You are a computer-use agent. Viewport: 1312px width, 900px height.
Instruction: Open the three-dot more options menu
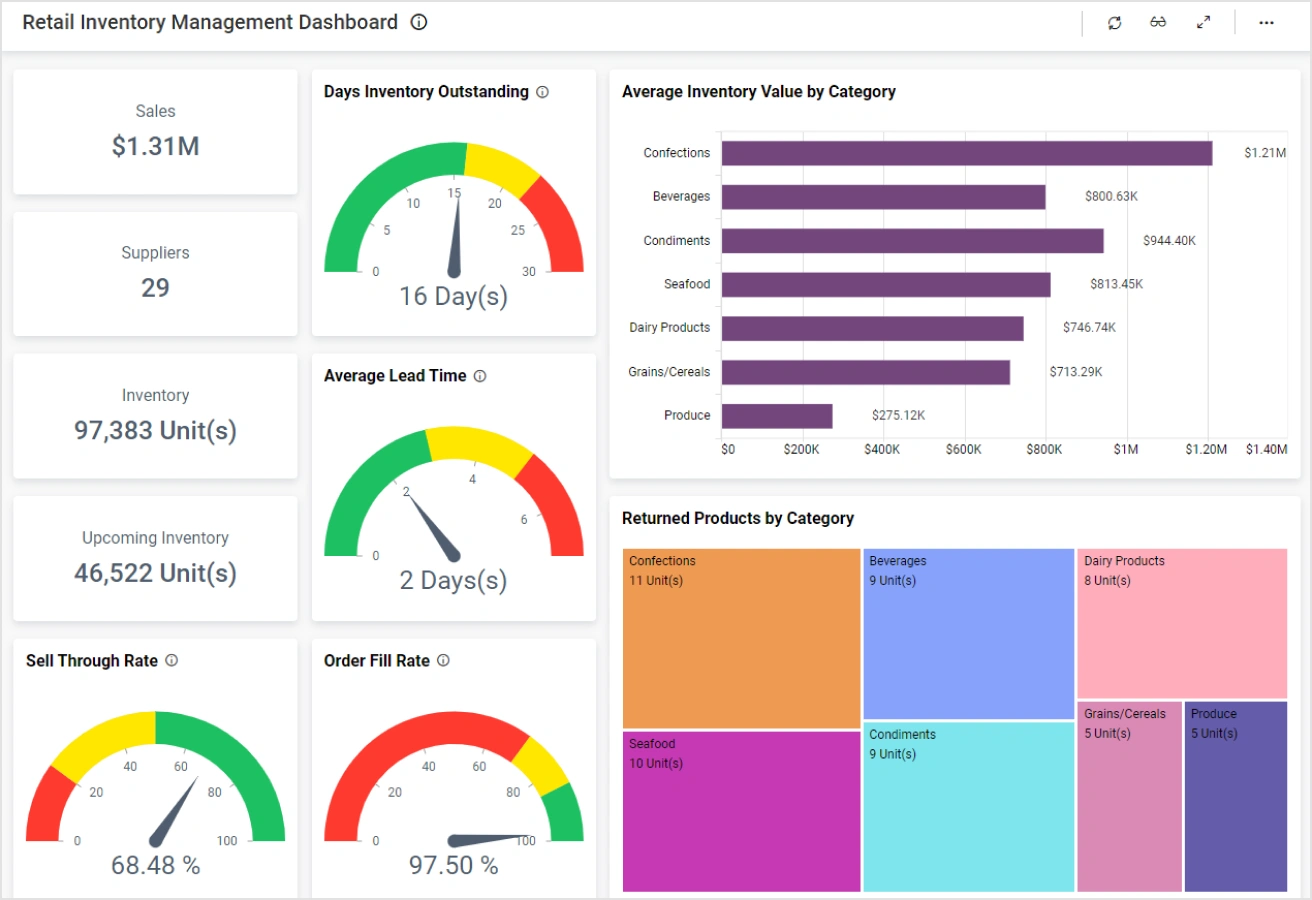1266,23
